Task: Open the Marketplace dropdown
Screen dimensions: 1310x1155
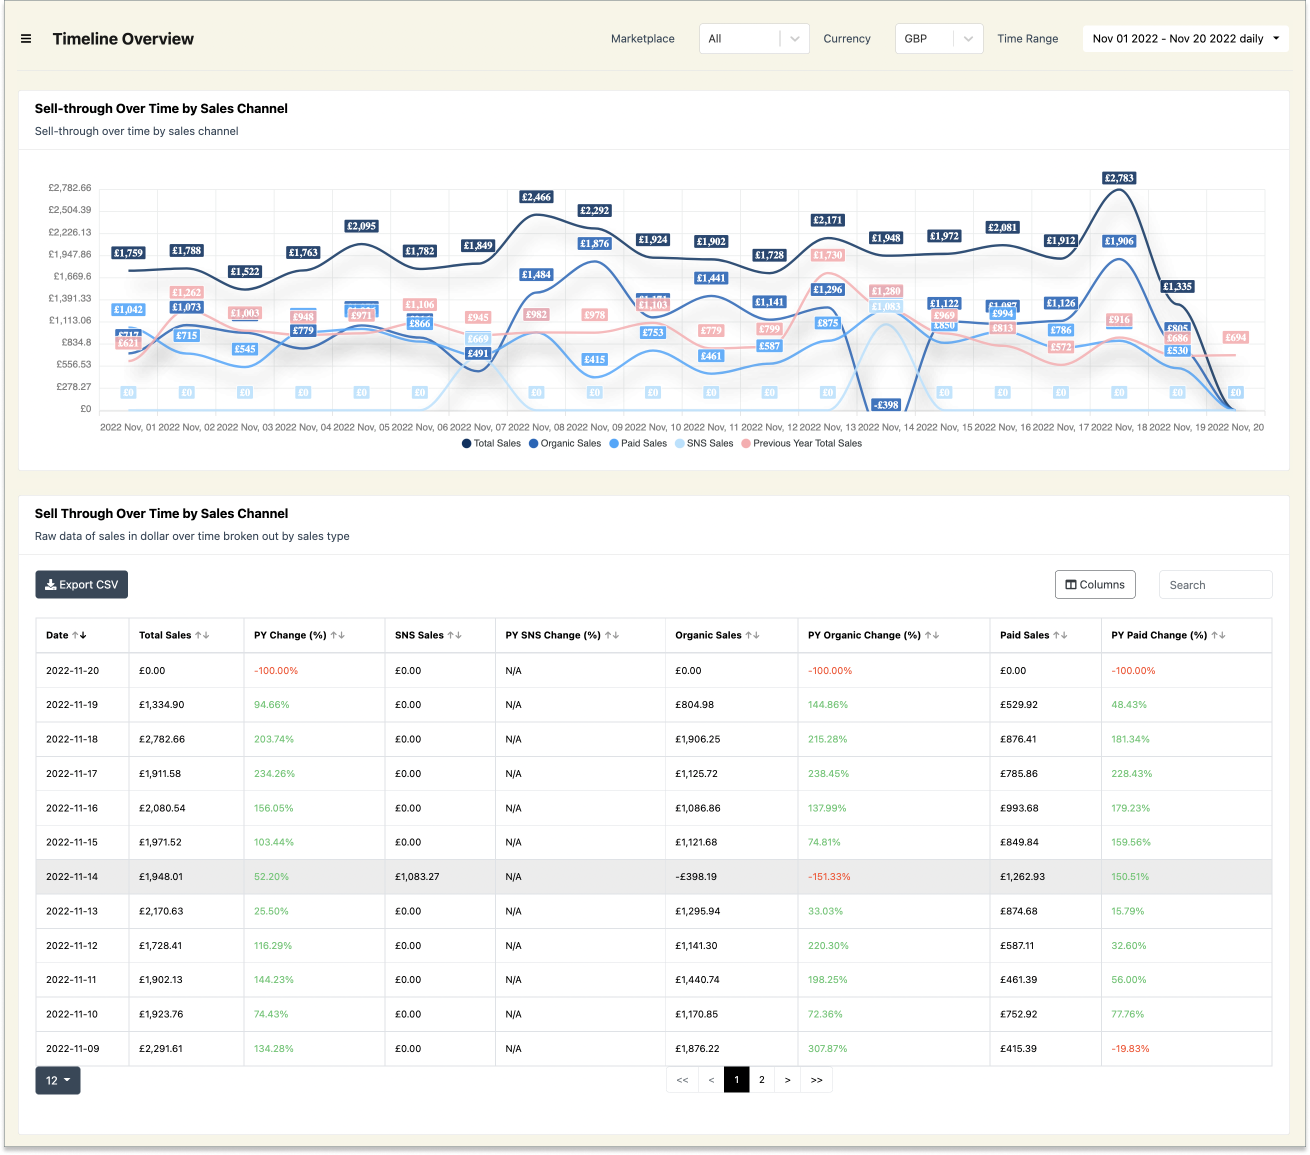Action: pyautogui.click(x=754, y=39)
